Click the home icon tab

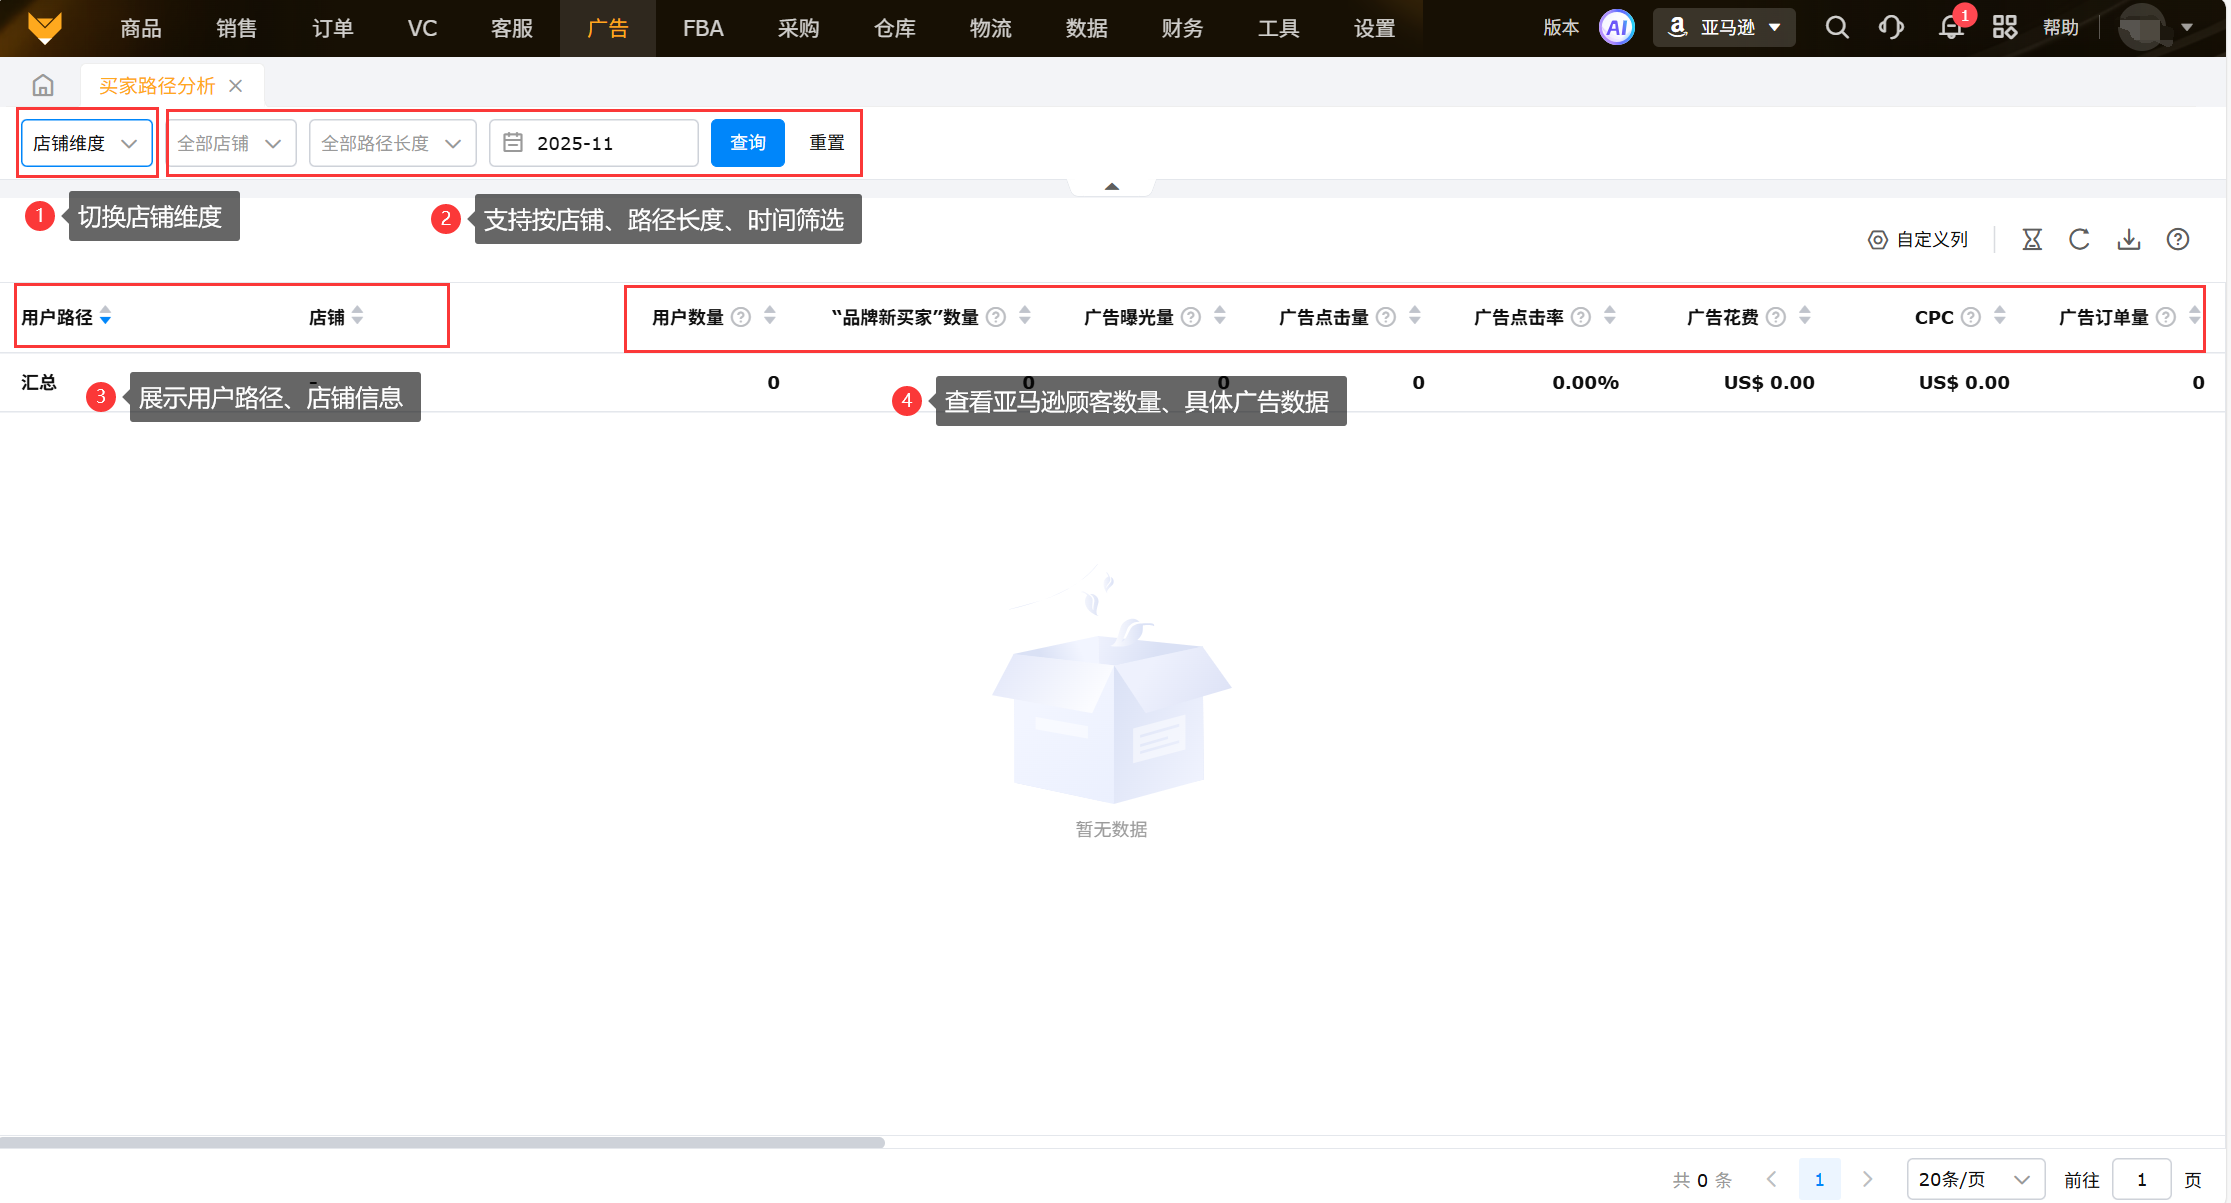(x=42, y=85)
